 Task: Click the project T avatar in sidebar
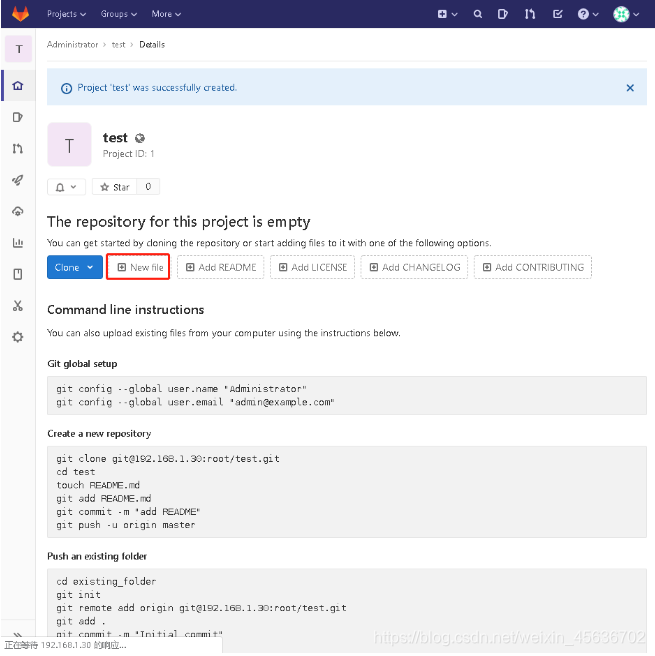[x=18, y=49]
